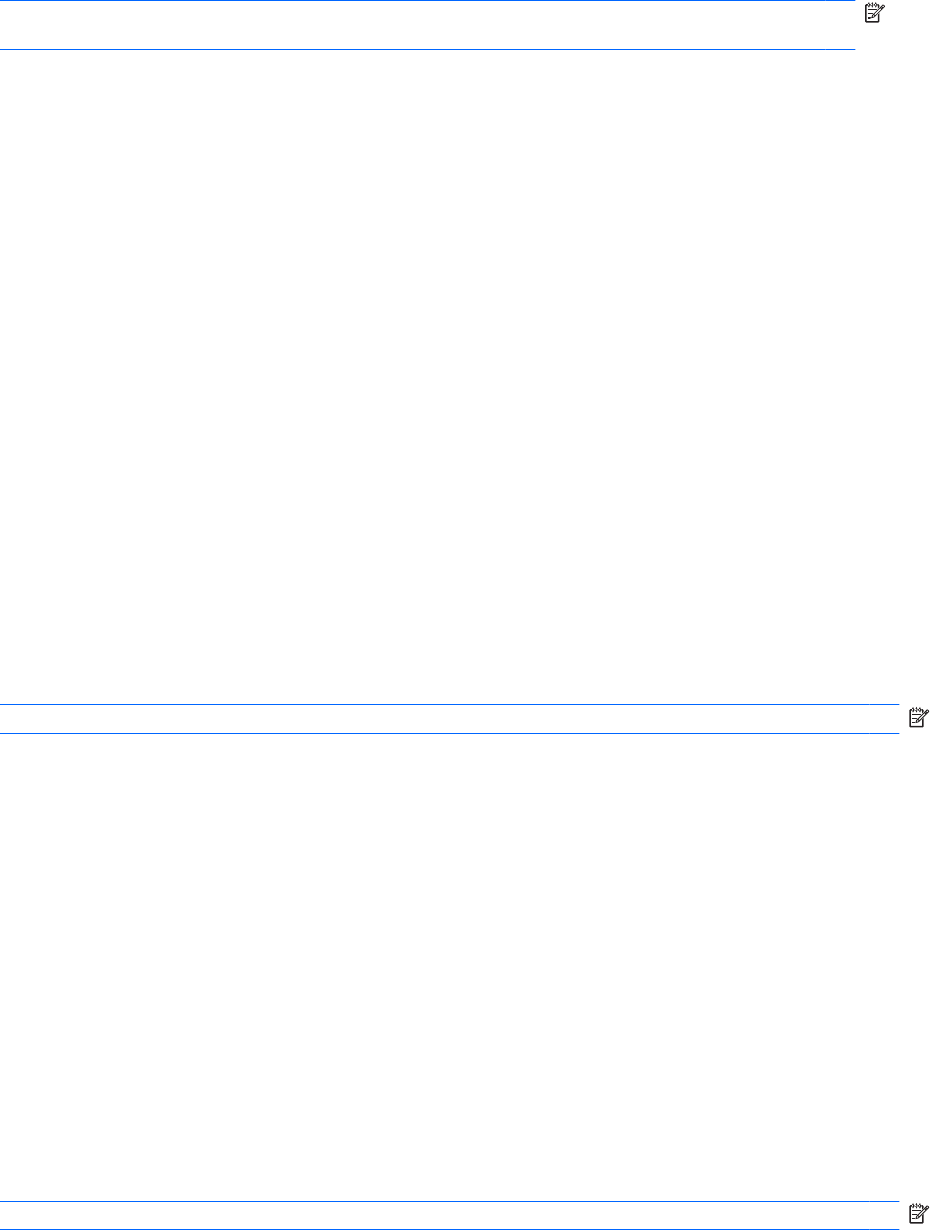Click inside the middle note box area
The height and width of the screenshot is (1230, 930).
(x=450, y=719)
